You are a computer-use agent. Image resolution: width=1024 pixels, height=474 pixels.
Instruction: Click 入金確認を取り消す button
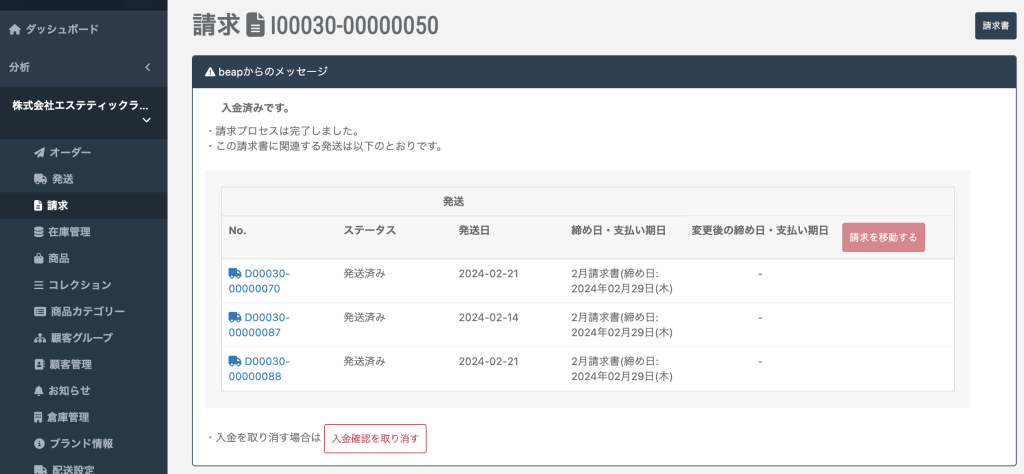375,438
